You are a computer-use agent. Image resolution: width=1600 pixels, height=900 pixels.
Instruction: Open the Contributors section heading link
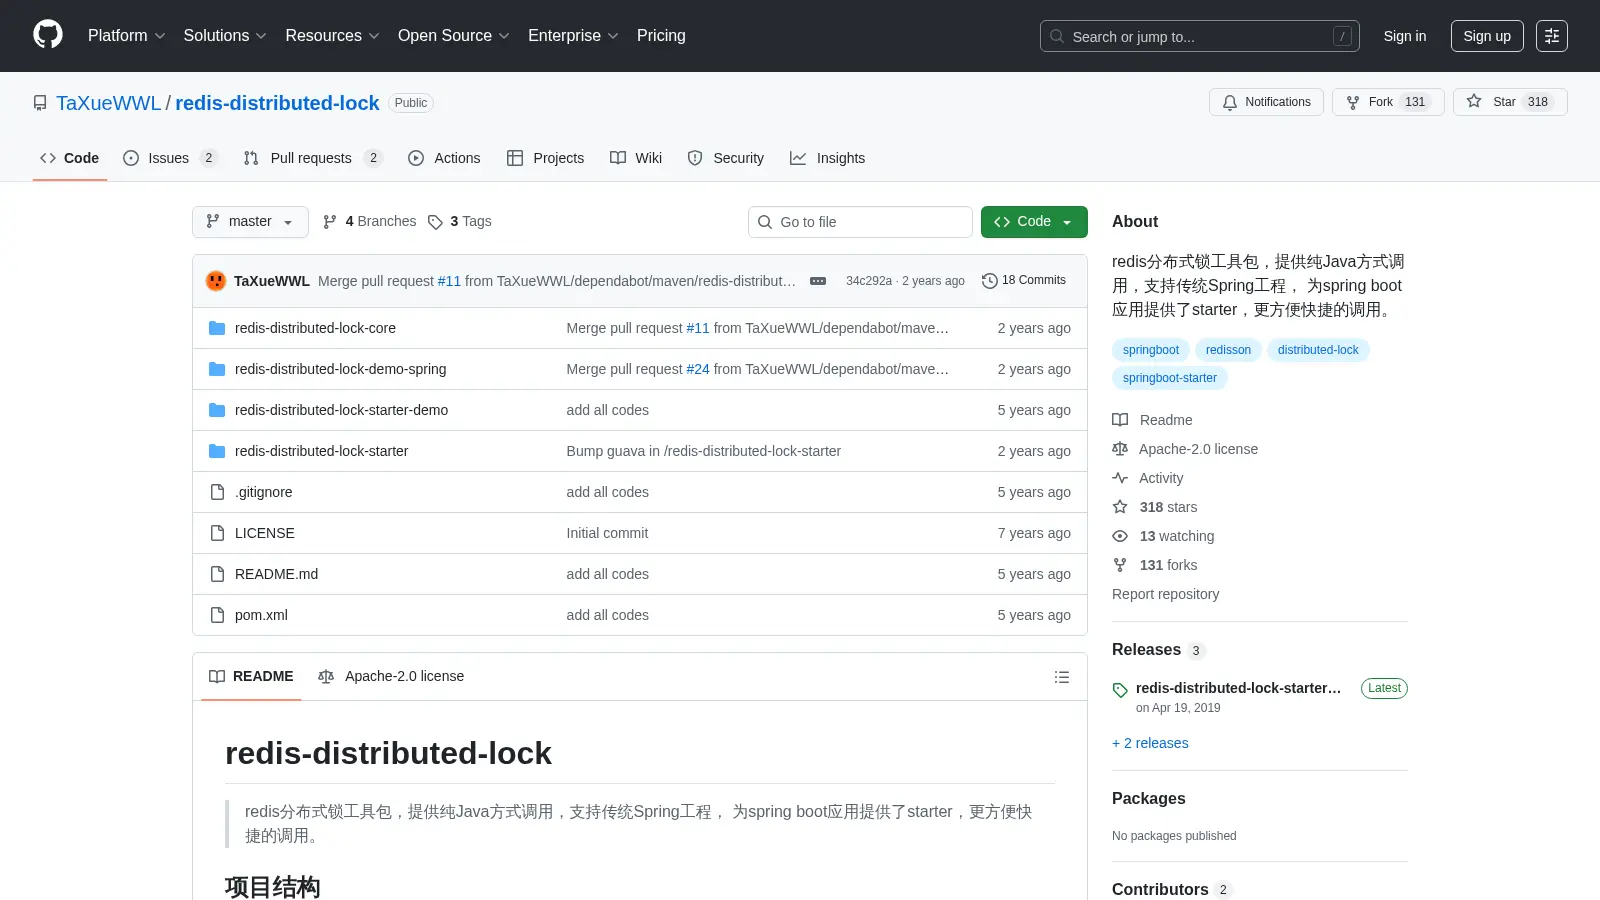(x=1171, y=890)
